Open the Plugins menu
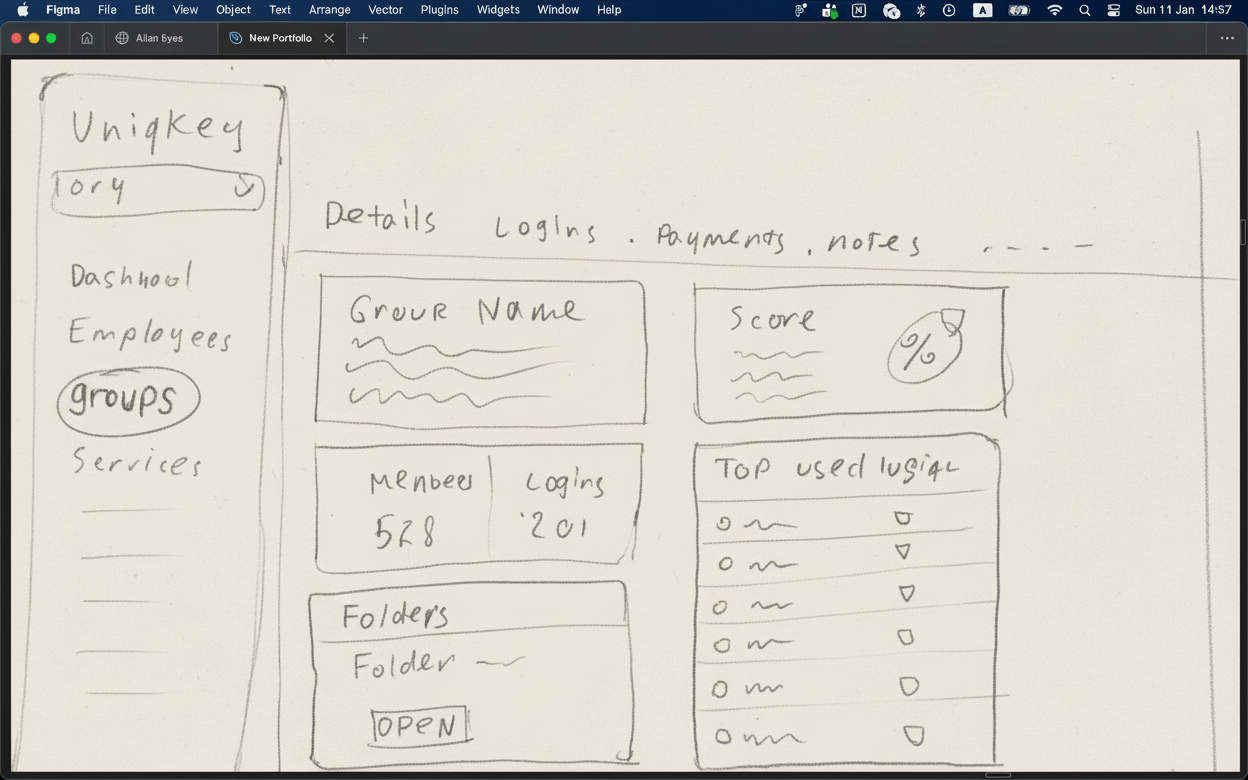Viewport: 1248px width, 780px height. coord(439,10)
